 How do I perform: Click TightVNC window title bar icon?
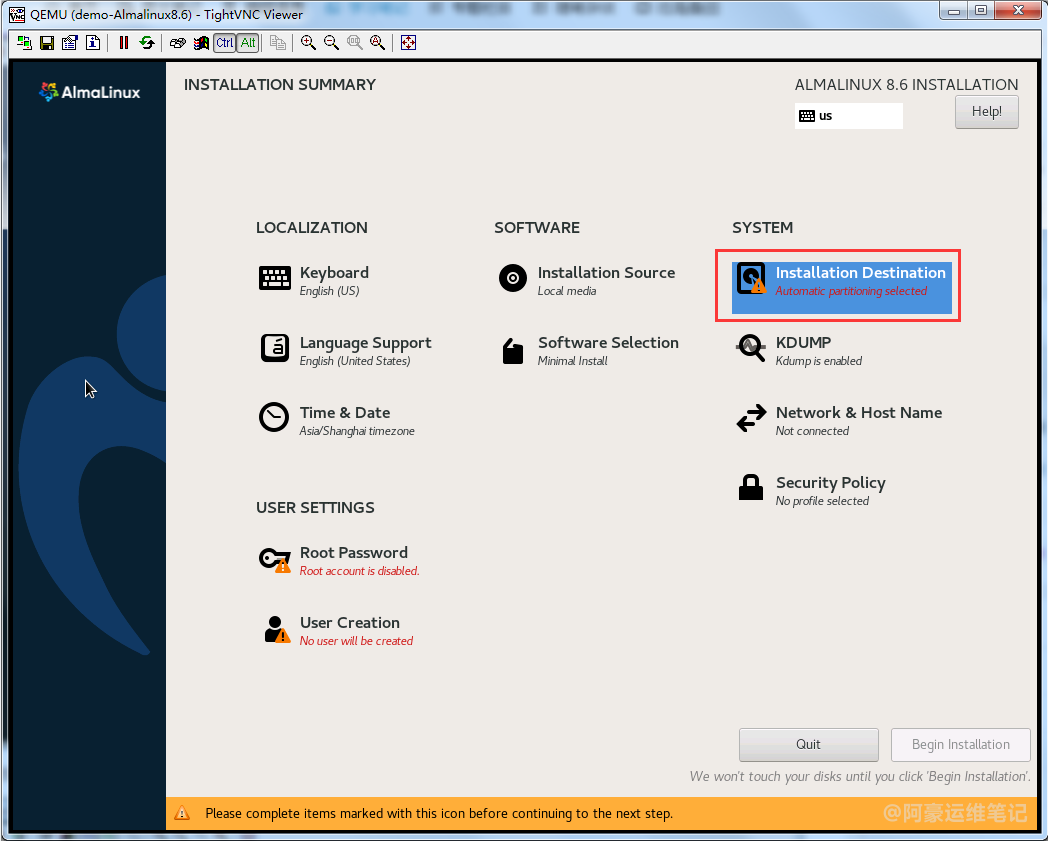(17, 14)
